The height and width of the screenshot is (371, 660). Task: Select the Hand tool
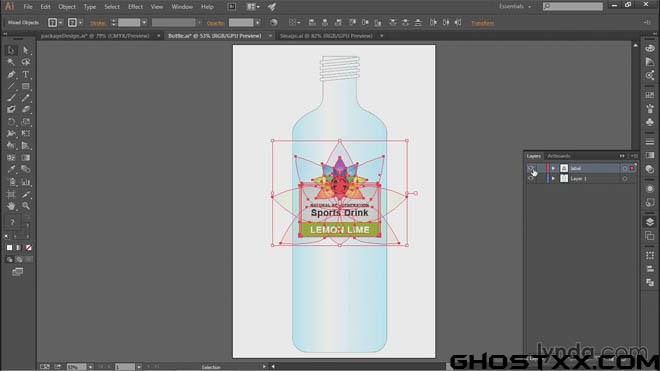click(11, 206)
